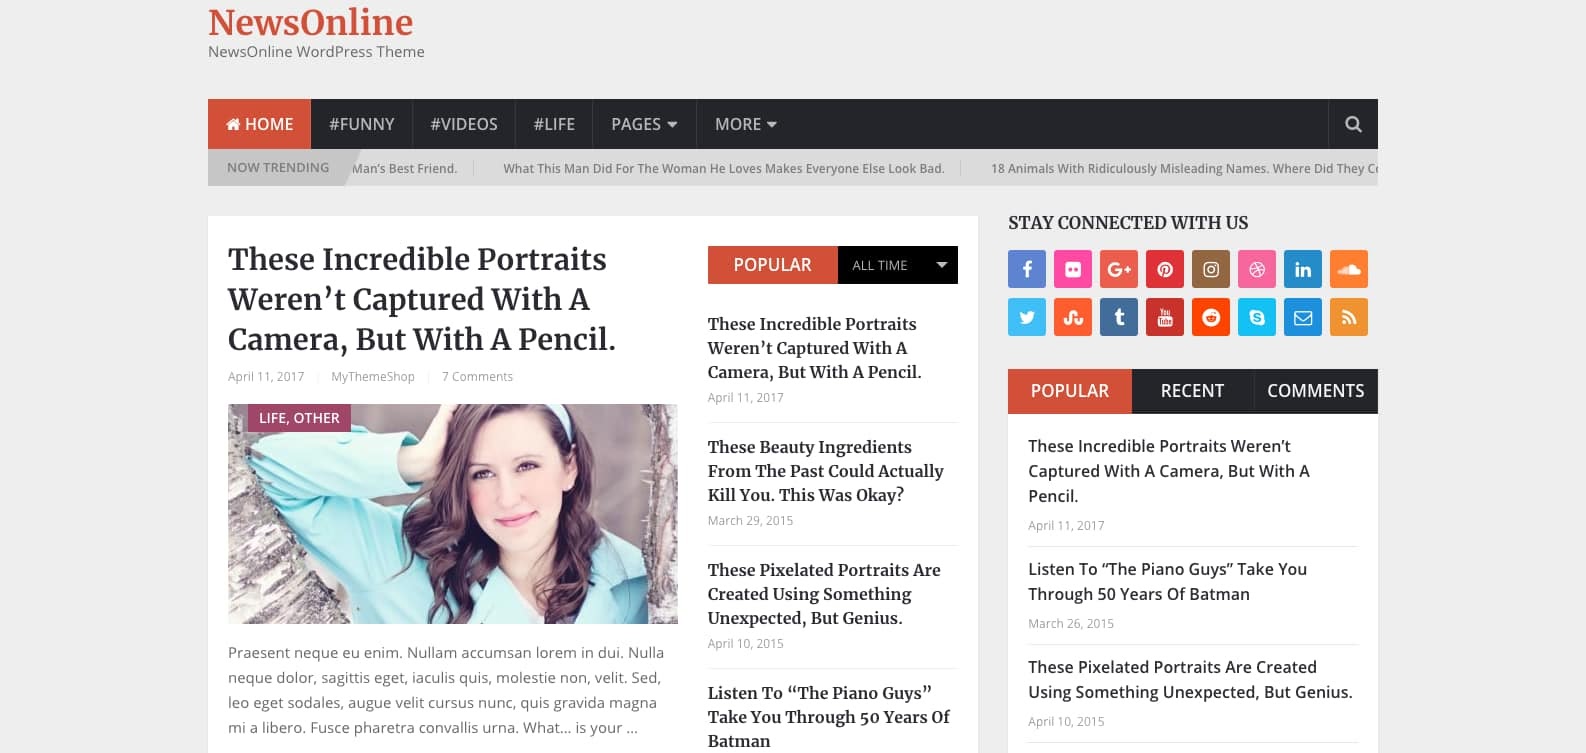Send an email via the envelope icon
1586x753 pixels.
click(1302, 317)
